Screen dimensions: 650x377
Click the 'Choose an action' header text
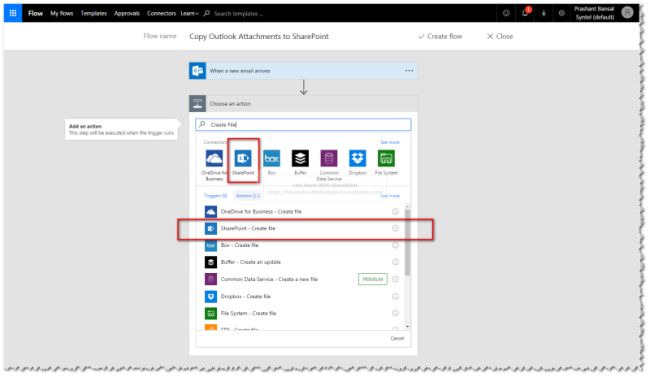pyautogui.click(x=230, y=104)
